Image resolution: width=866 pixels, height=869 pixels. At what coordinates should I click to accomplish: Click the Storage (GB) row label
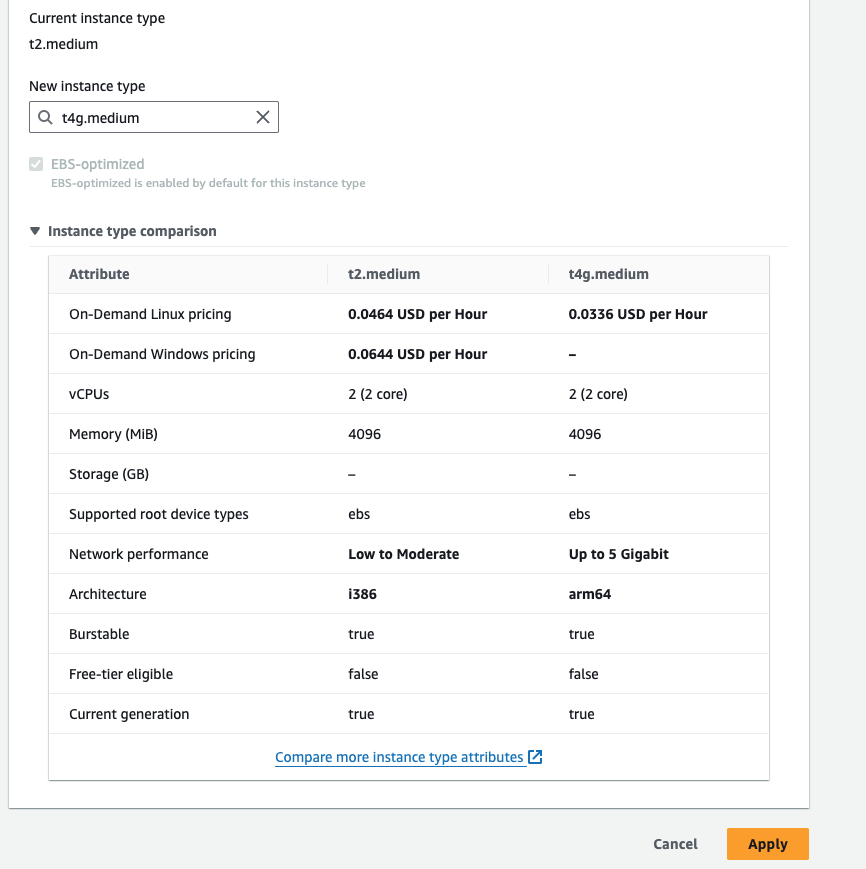click(x=109, y=474)
